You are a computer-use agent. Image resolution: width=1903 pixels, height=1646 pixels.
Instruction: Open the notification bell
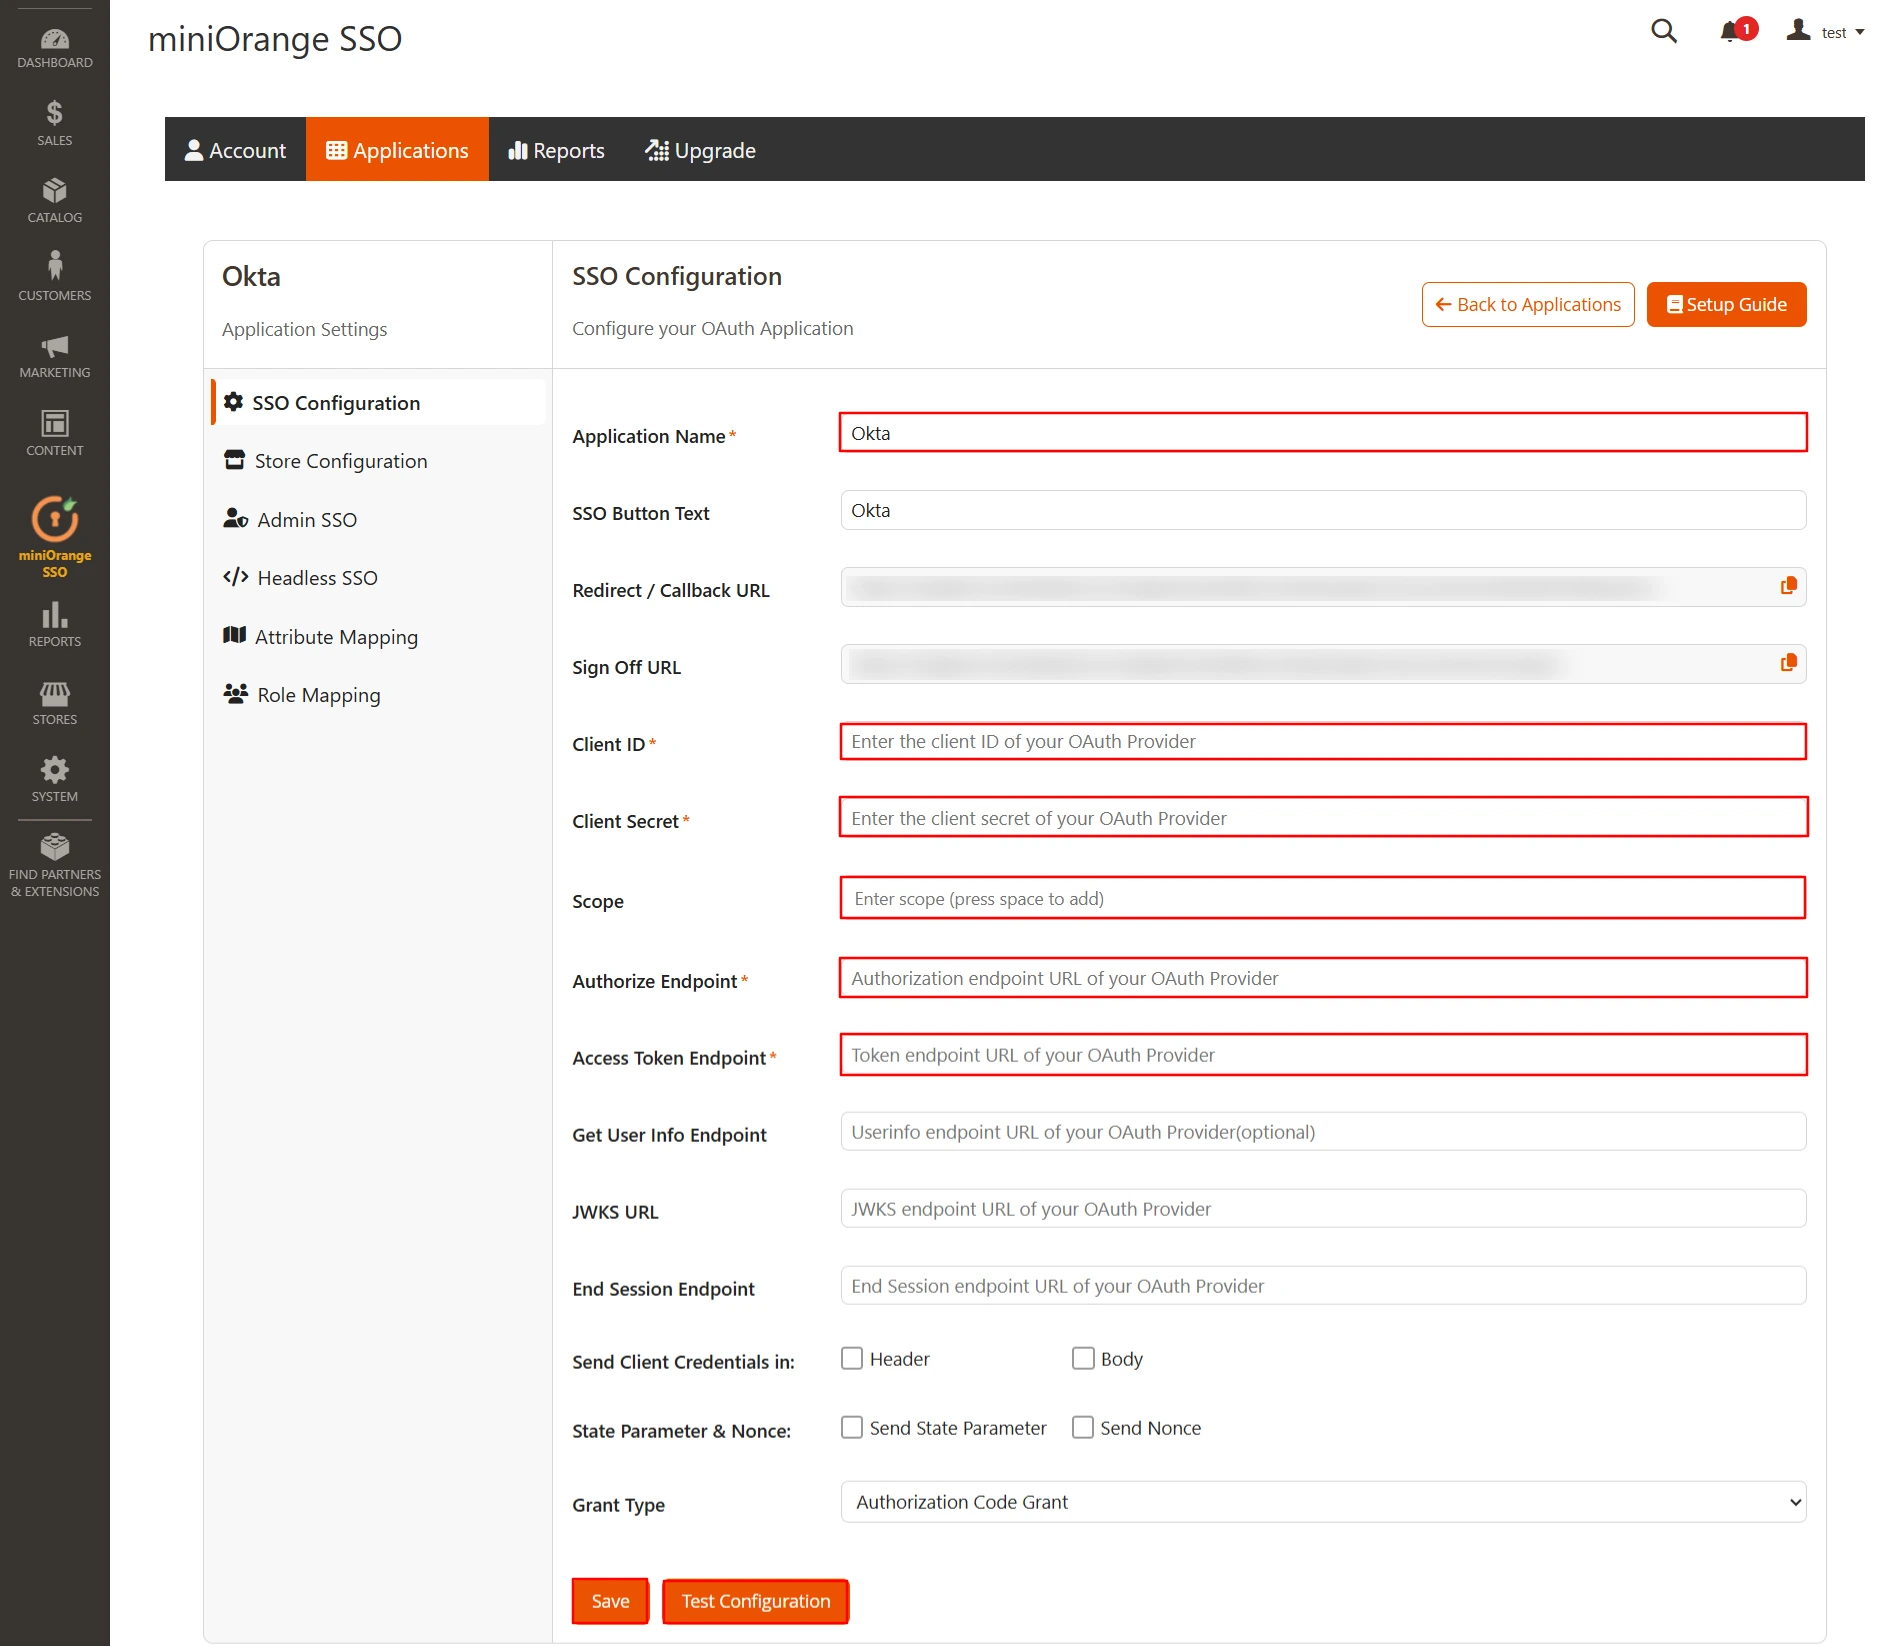[x=1730, y=31]
